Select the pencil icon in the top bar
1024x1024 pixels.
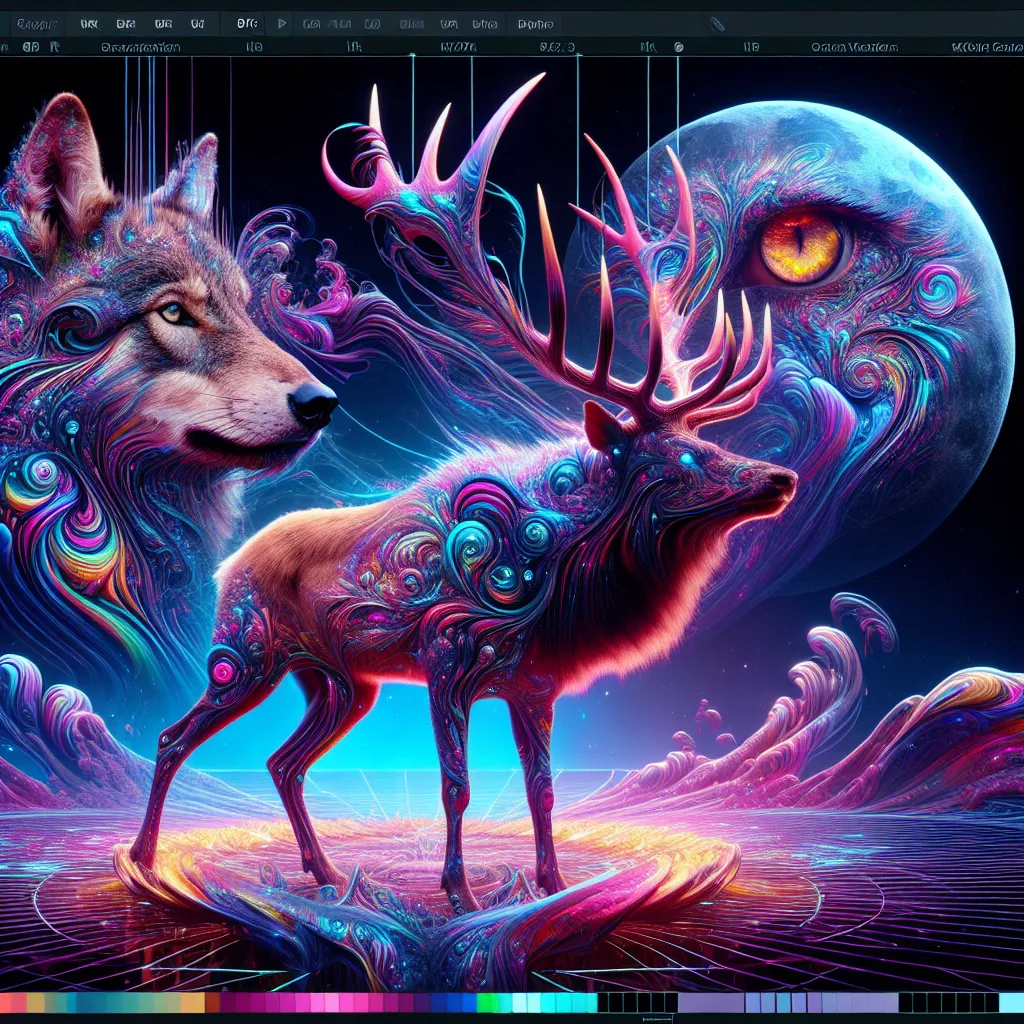point(716,23)
